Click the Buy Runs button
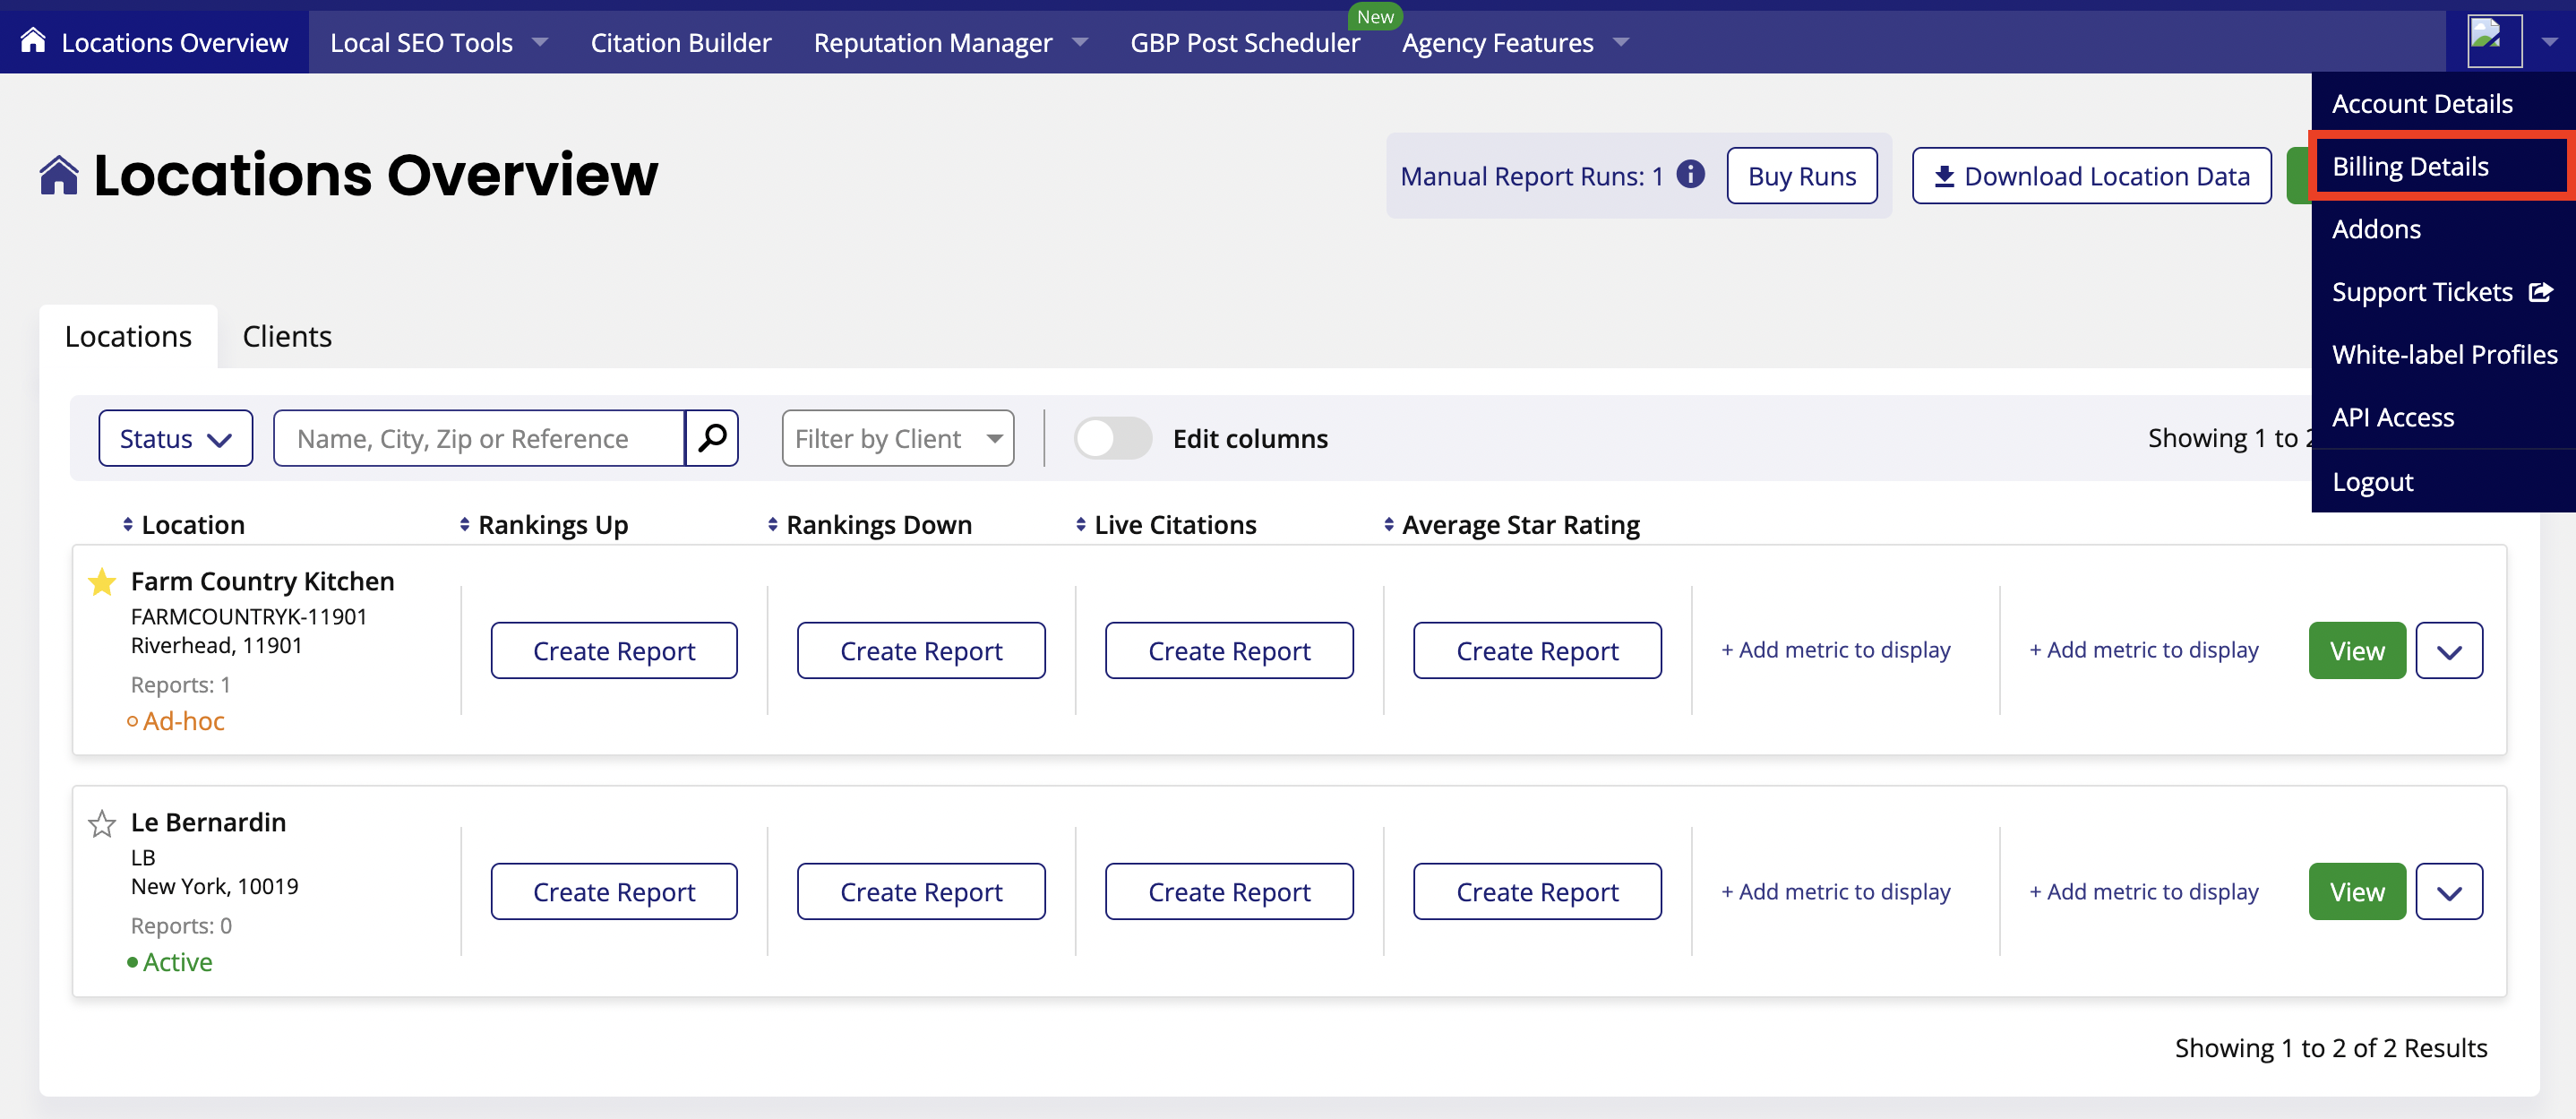The image size is (2576, 1119). coord(1802,176)
